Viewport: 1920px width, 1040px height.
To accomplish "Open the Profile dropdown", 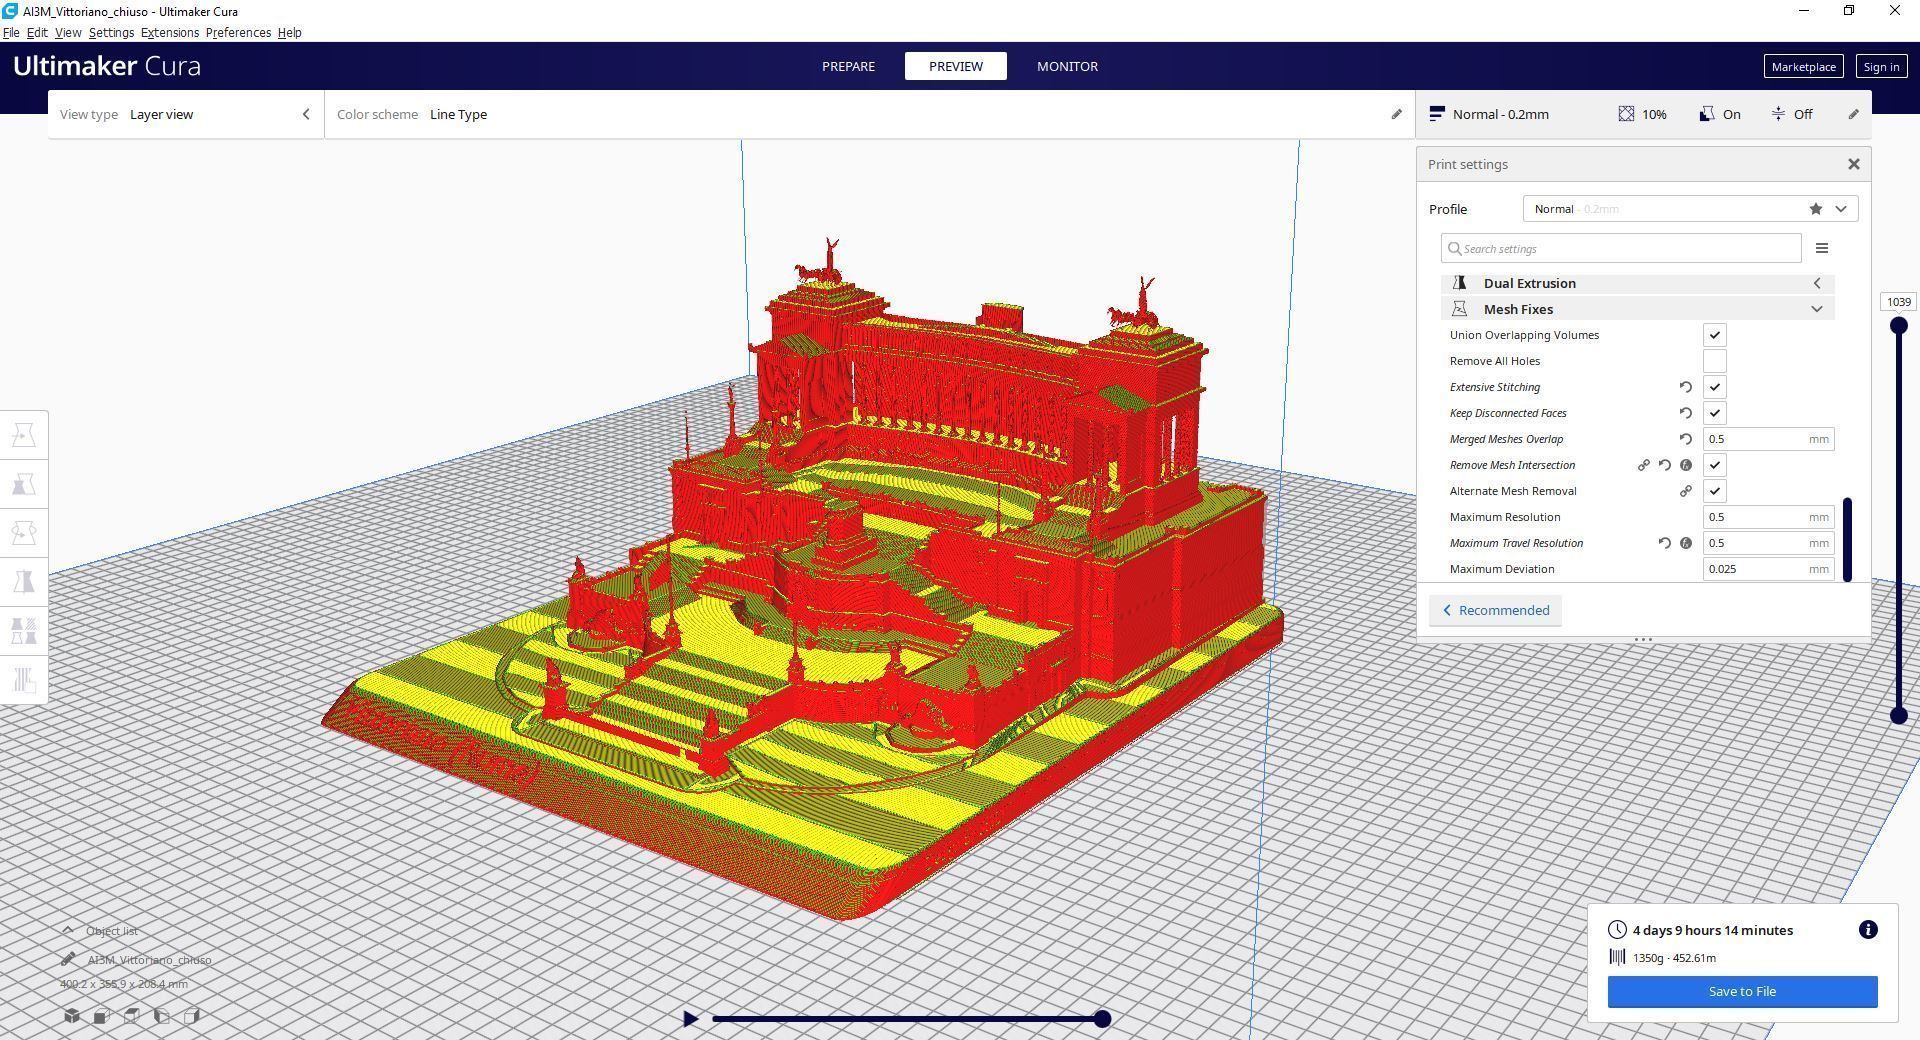I will (1690, 209).
